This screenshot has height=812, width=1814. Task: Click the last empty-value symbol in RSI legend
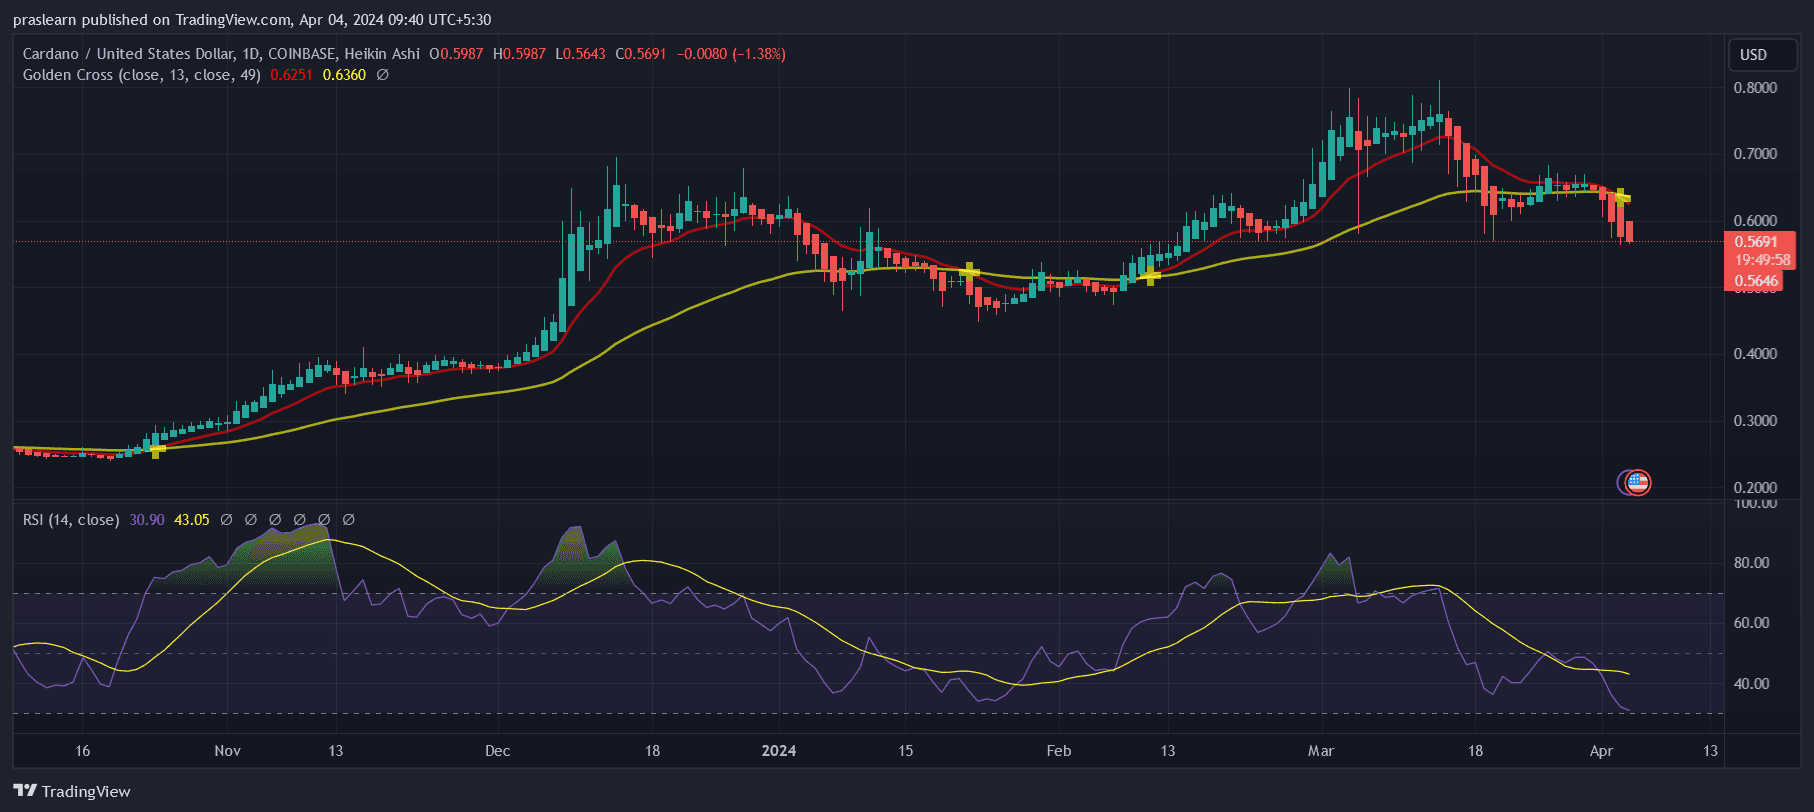point(349,520)
